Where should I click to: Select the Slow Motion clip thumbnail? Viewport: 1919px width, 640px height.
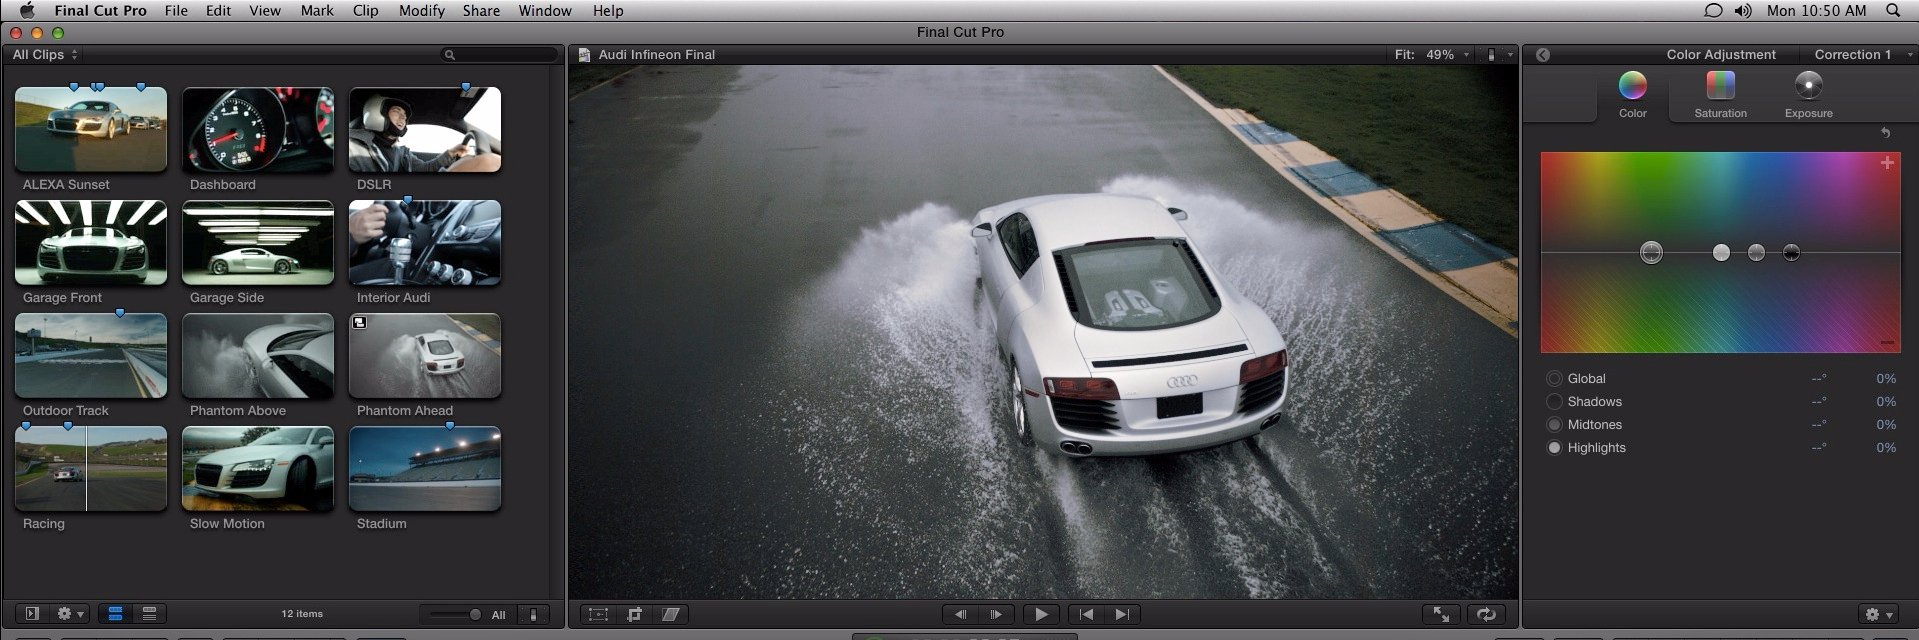pos(258,468)
